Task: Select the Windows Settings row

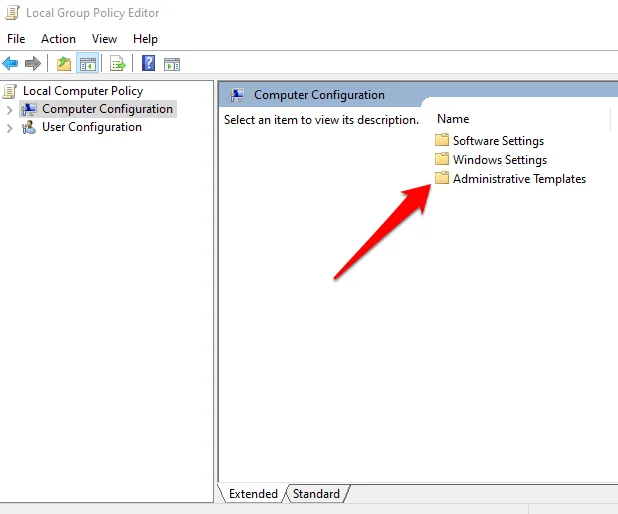Action: pyautogui.click(x=500, y=160)
